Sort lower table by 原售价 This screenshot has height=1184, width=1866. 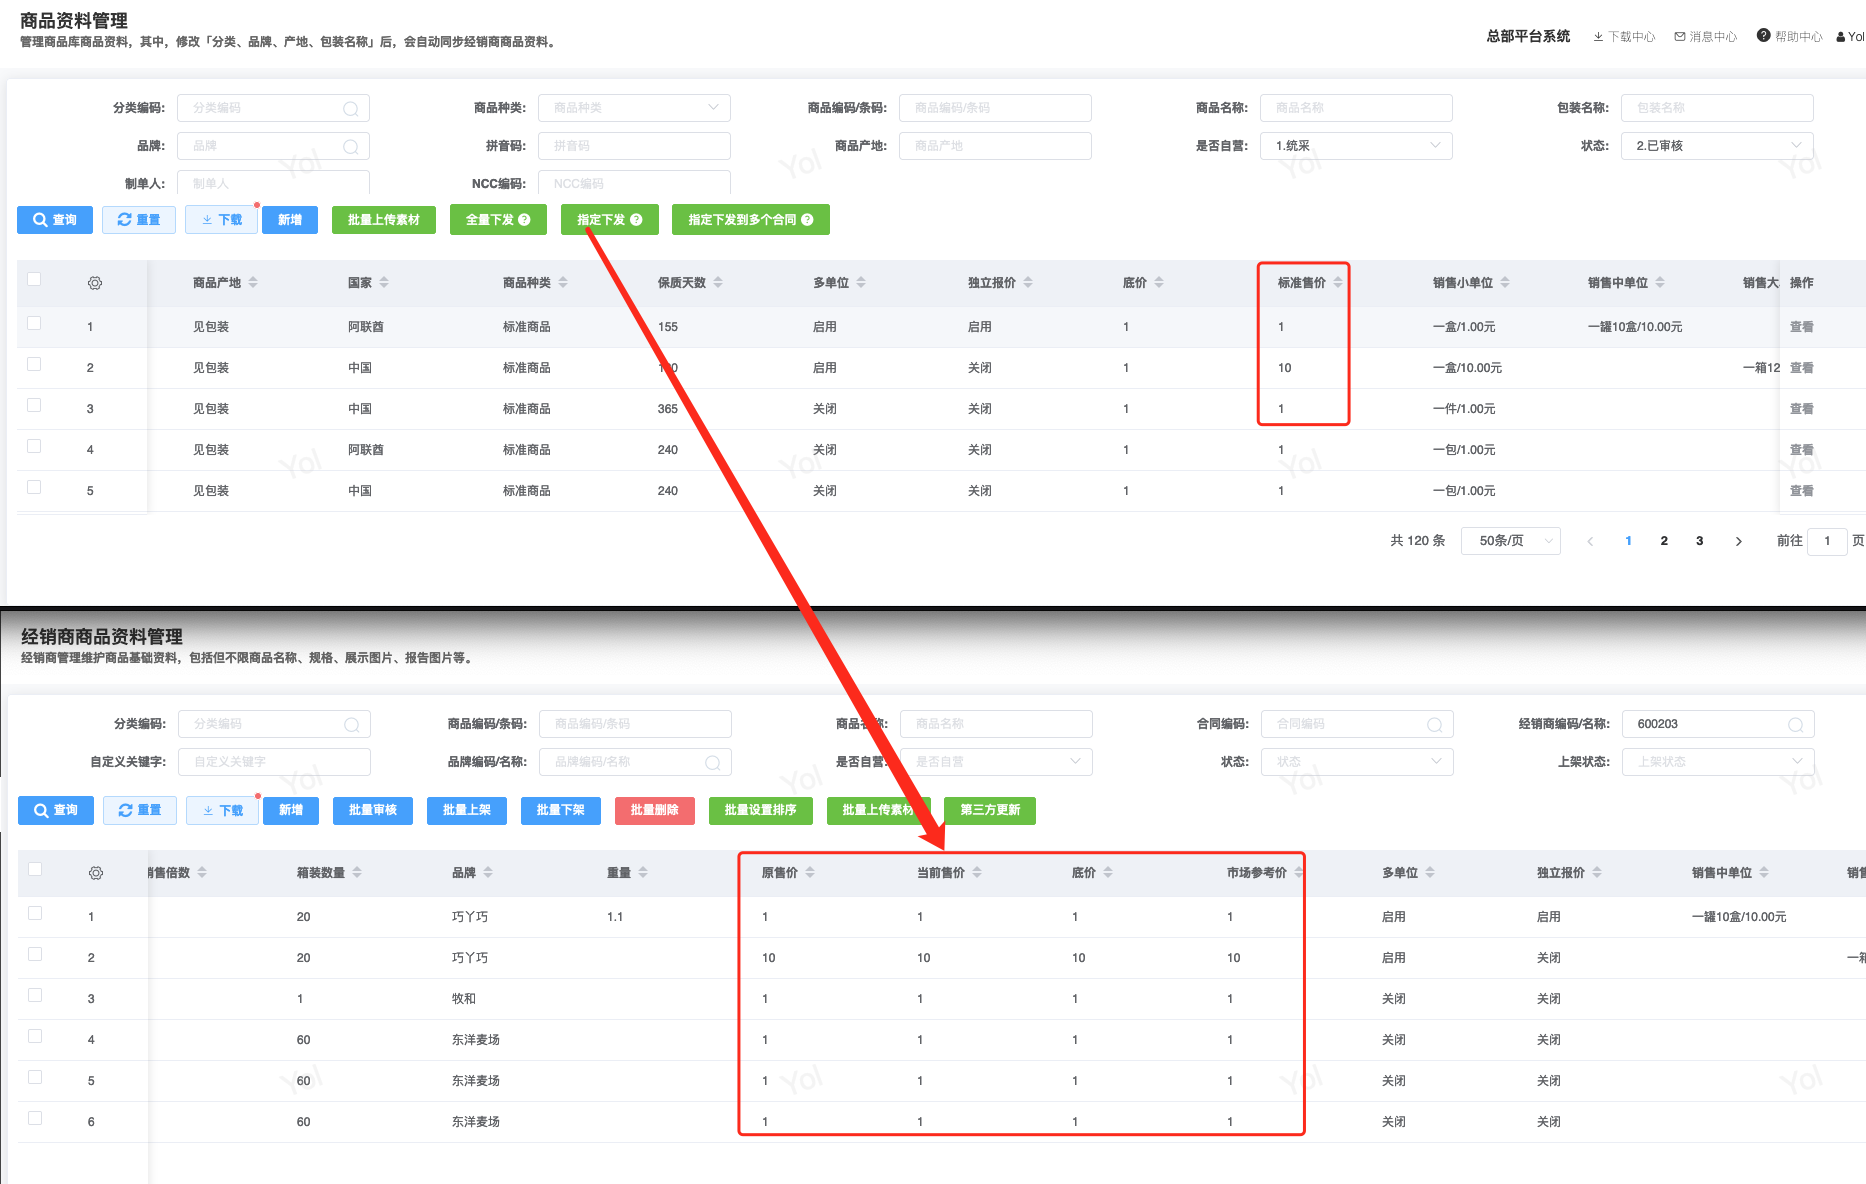point(810,873)
